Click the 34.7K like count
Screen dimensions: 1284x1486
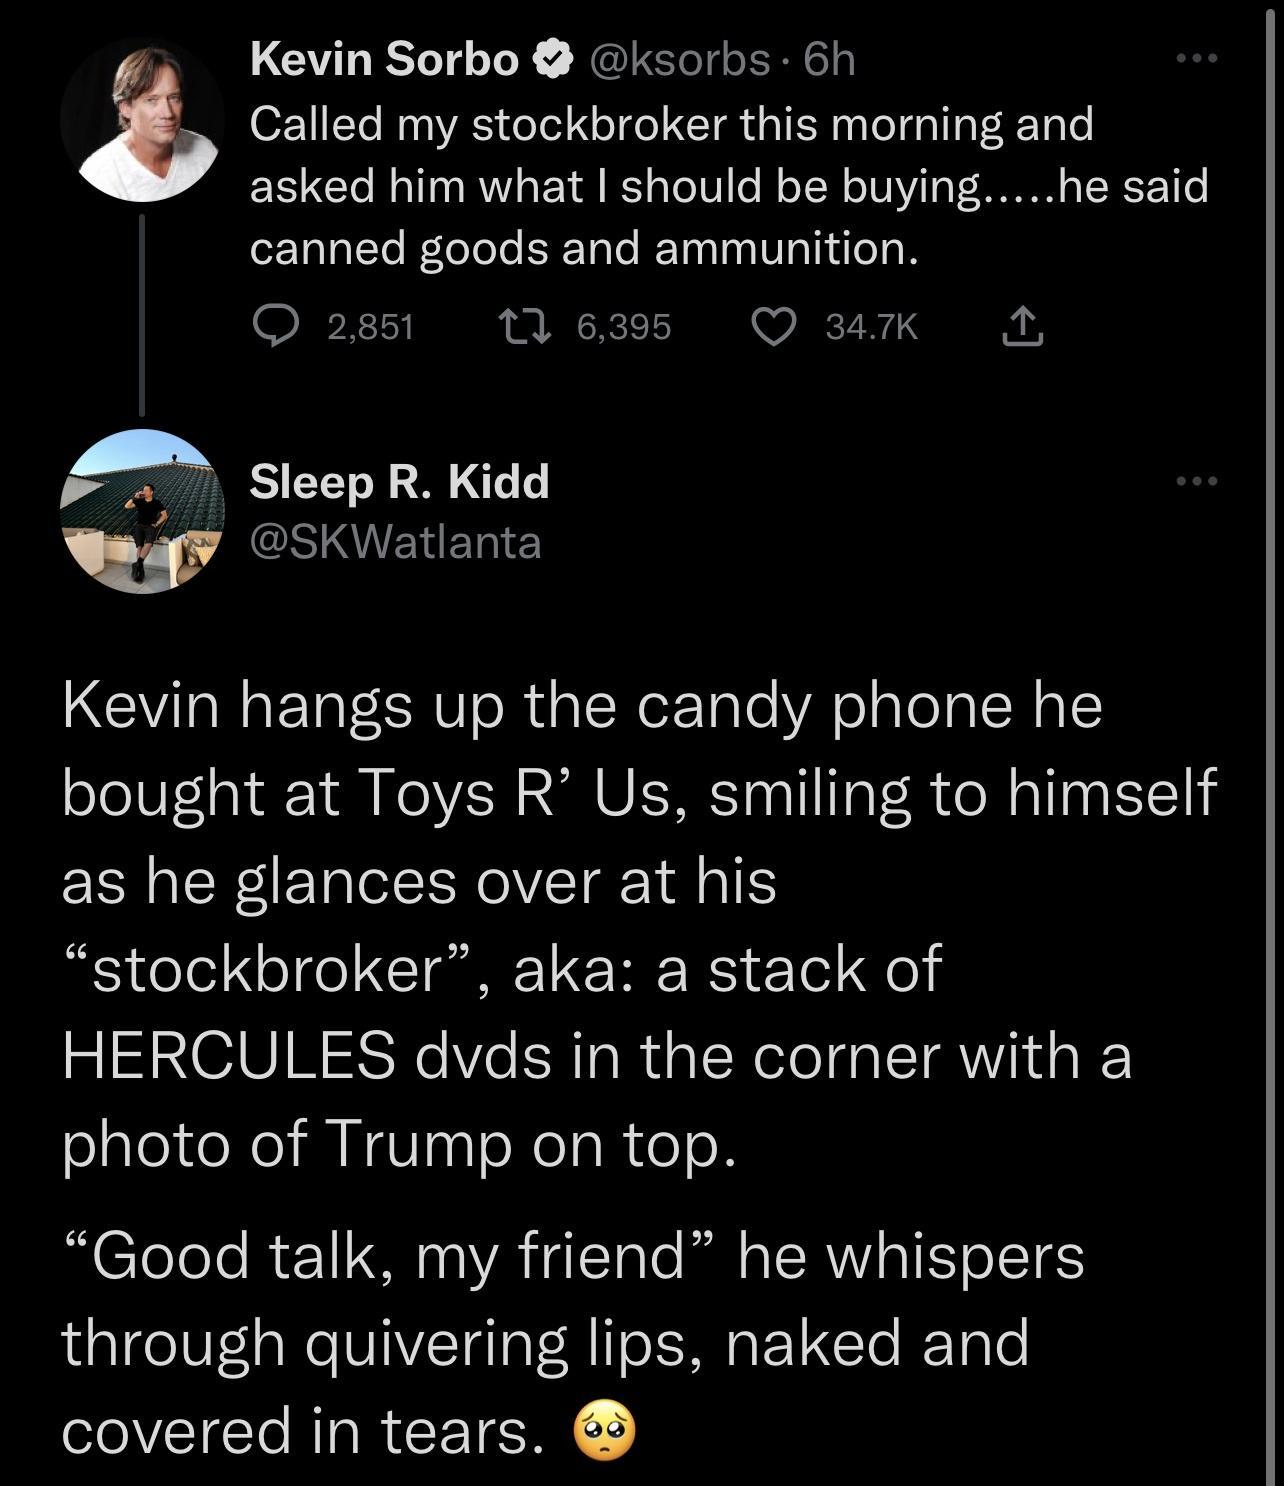tap(873, 324)
